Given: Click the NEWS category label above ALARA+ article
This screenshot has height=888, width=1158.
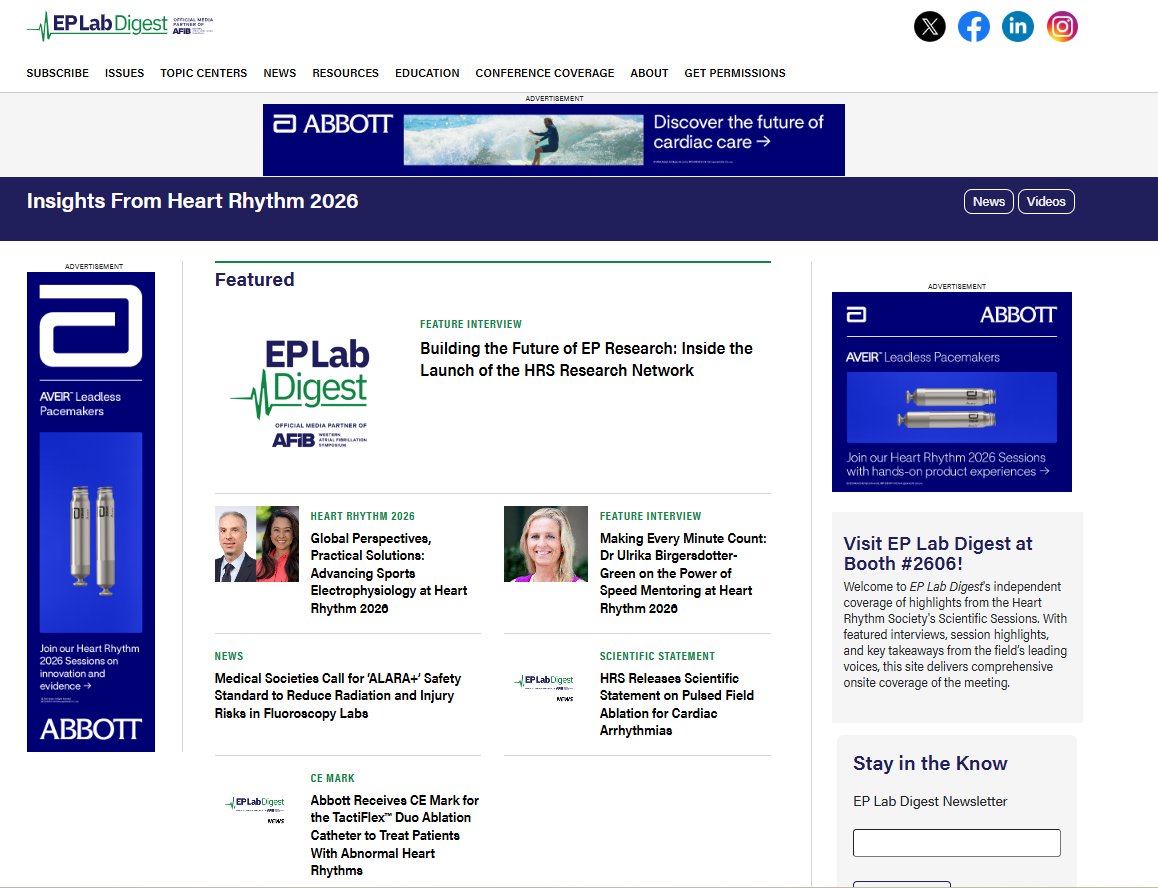Looking at the screenshot, I should pyautogui.click(x=229, y=656).
